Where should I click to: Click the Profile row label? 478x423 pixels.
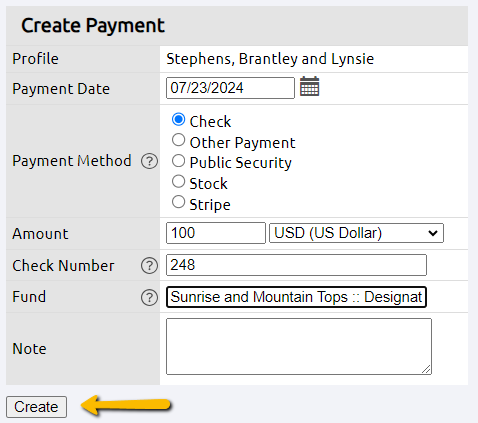tap(35, 59)
